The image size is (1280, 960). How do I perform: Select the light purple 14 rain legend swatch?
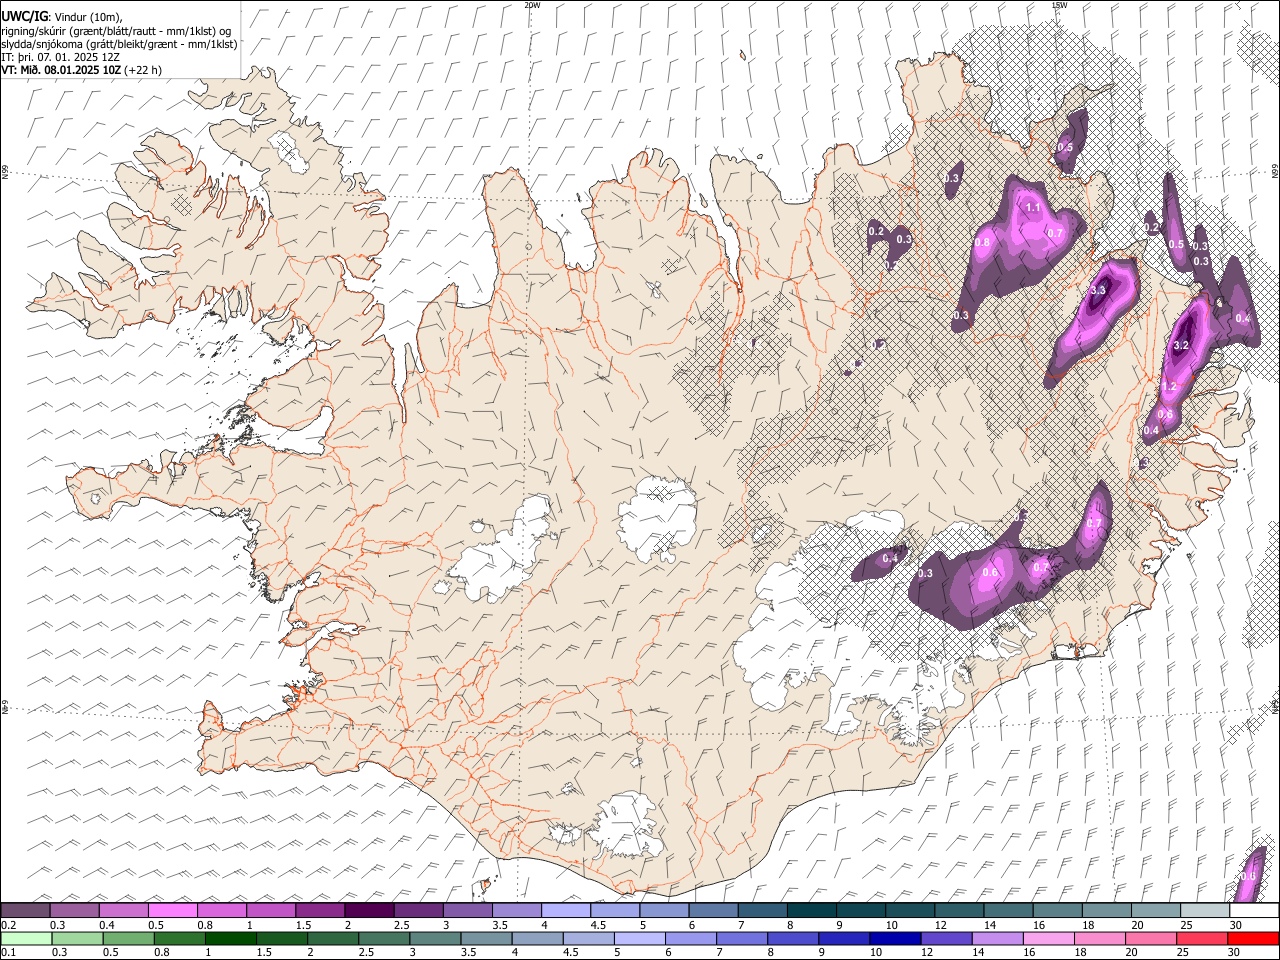point(996,938)
